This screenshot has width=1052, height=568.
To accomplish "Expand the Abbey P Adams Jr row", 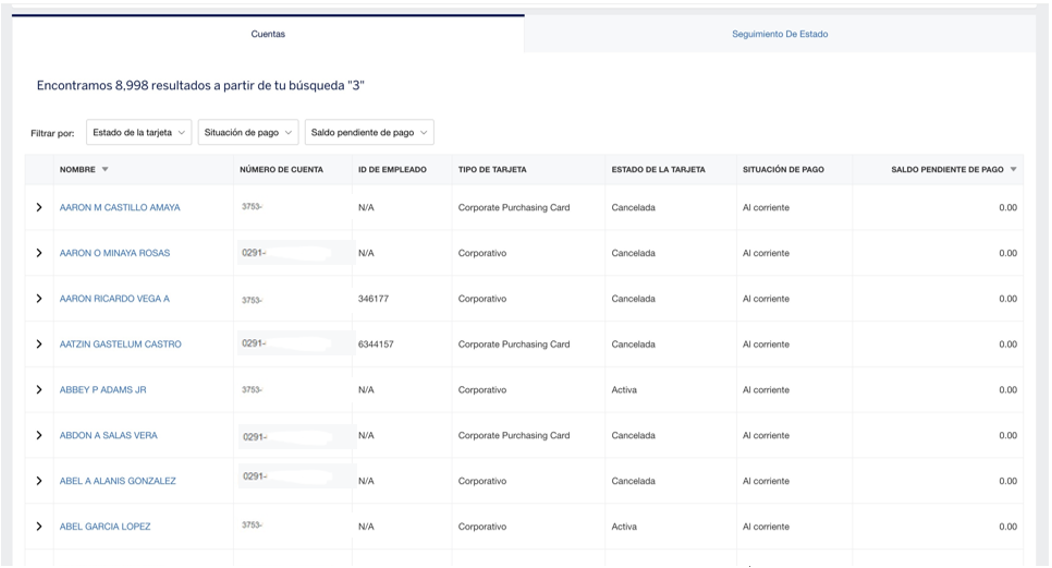I will [39, 390].
